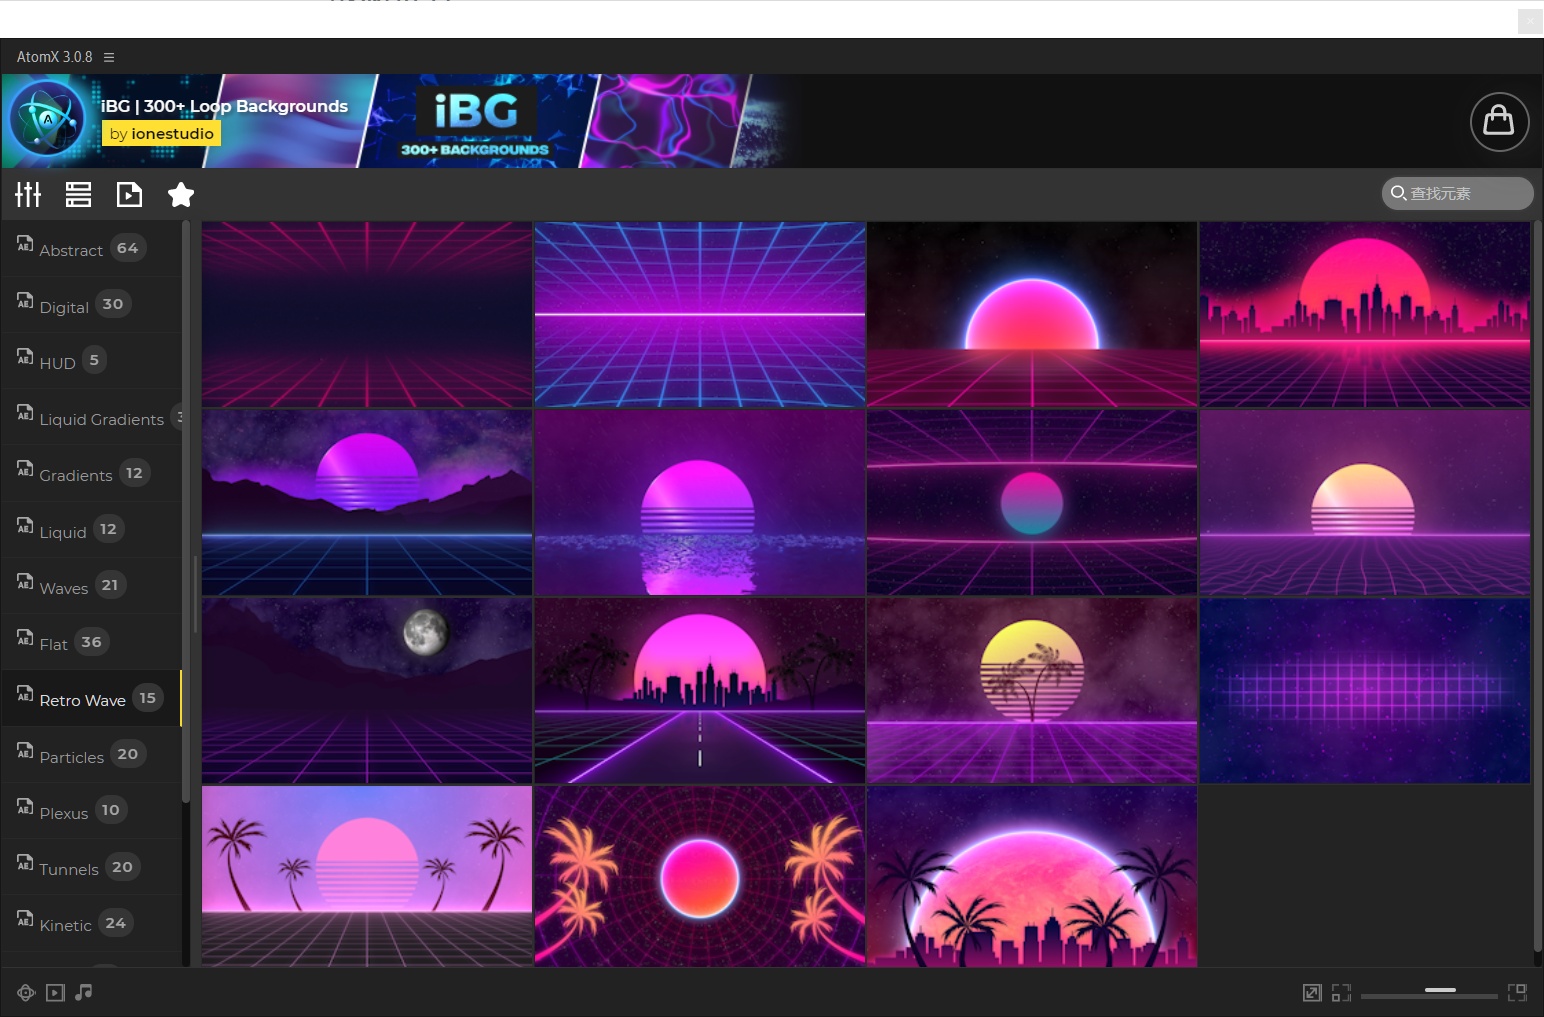Click the search field for elements
Image resolution: width=1544 pixels, height=1017 pixels.
1457,193
